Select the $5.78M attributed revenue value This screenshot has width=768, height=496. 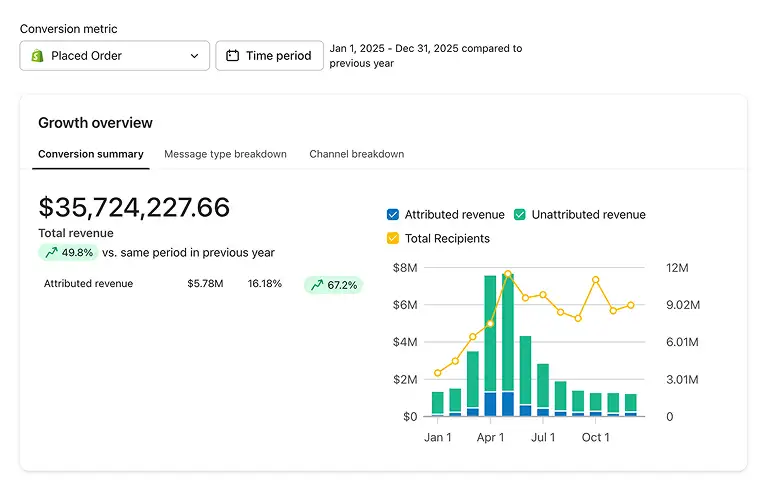coord(205,283)
